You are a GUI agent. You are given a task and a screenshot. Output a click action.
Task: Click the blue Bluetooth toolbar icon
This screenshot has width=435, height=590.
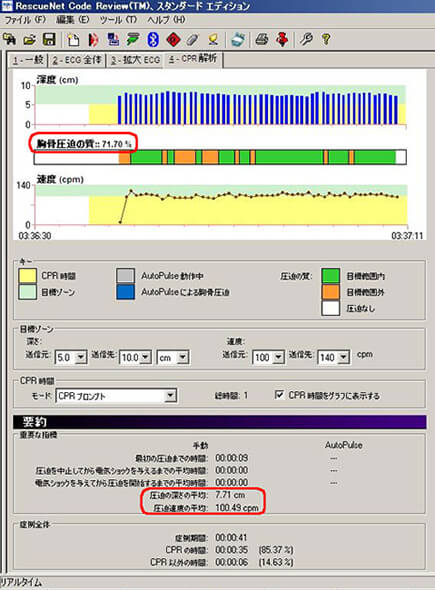[x=153, y=39]
